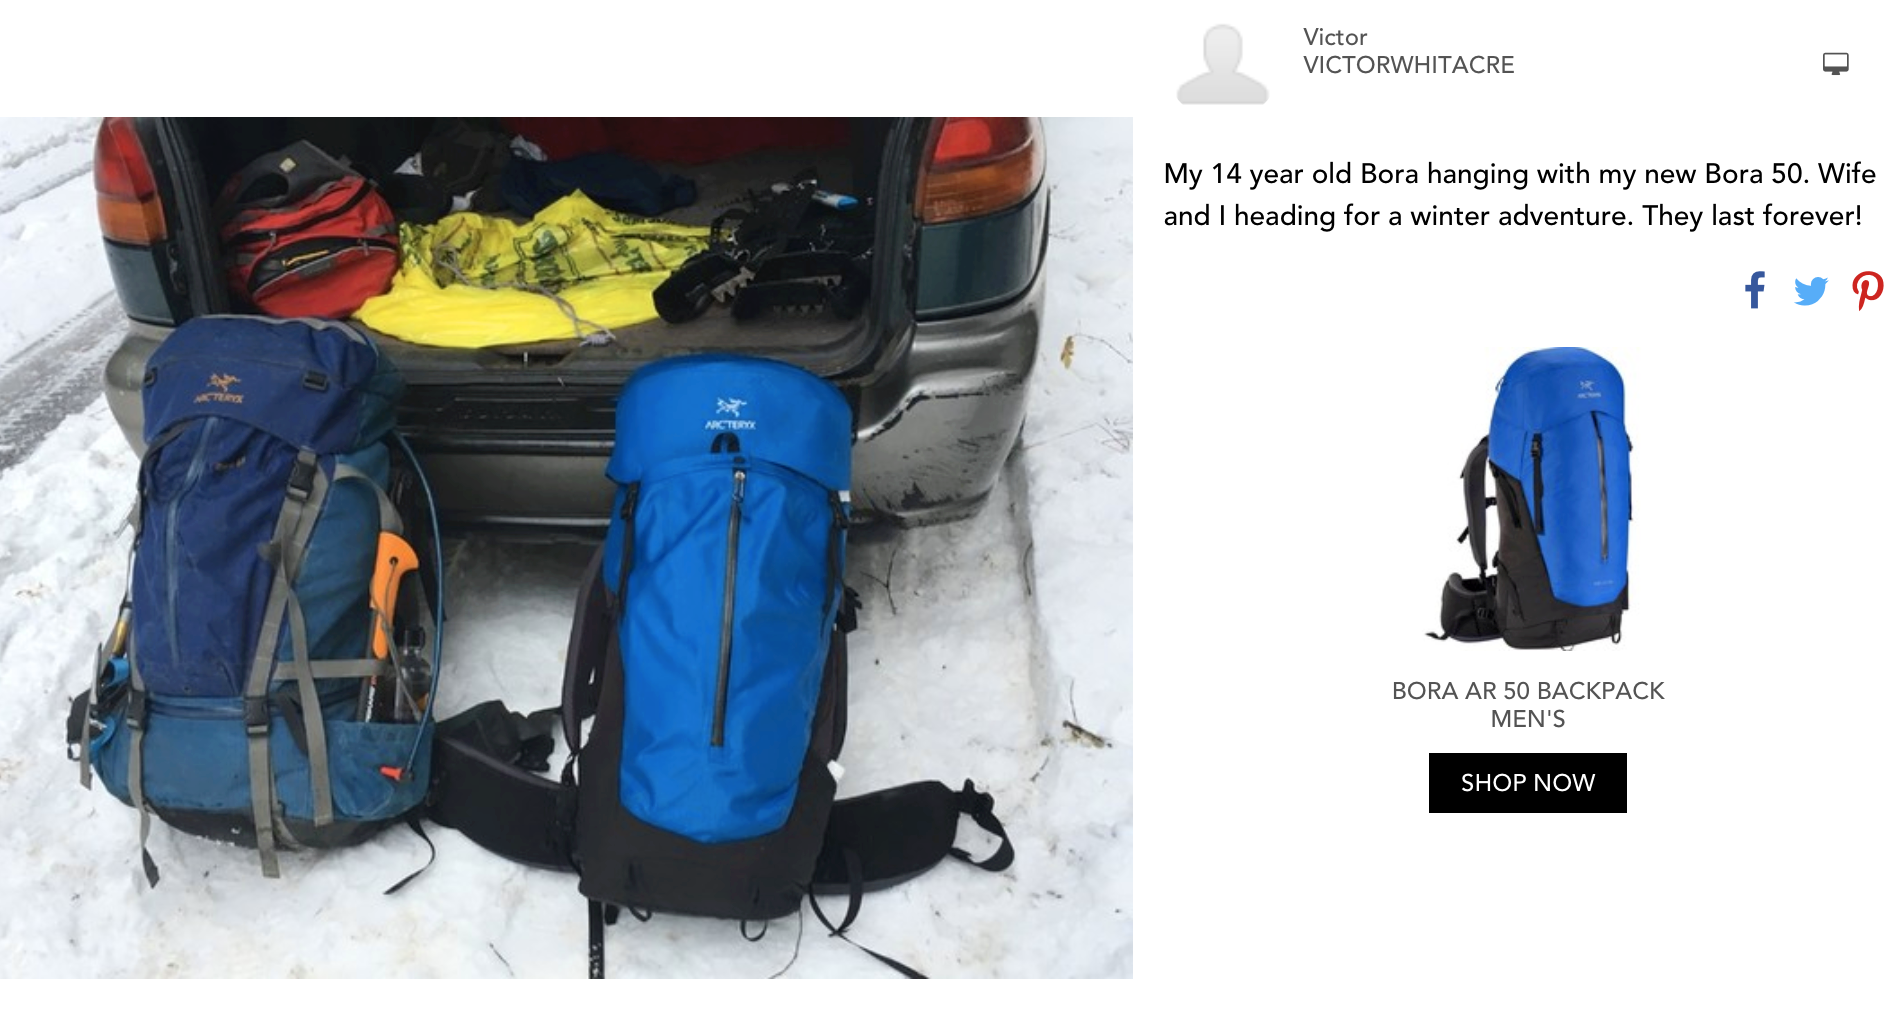
Task: Click the Arc'teryx logo on bright blue pack
Action: click(x=731, y=413)
